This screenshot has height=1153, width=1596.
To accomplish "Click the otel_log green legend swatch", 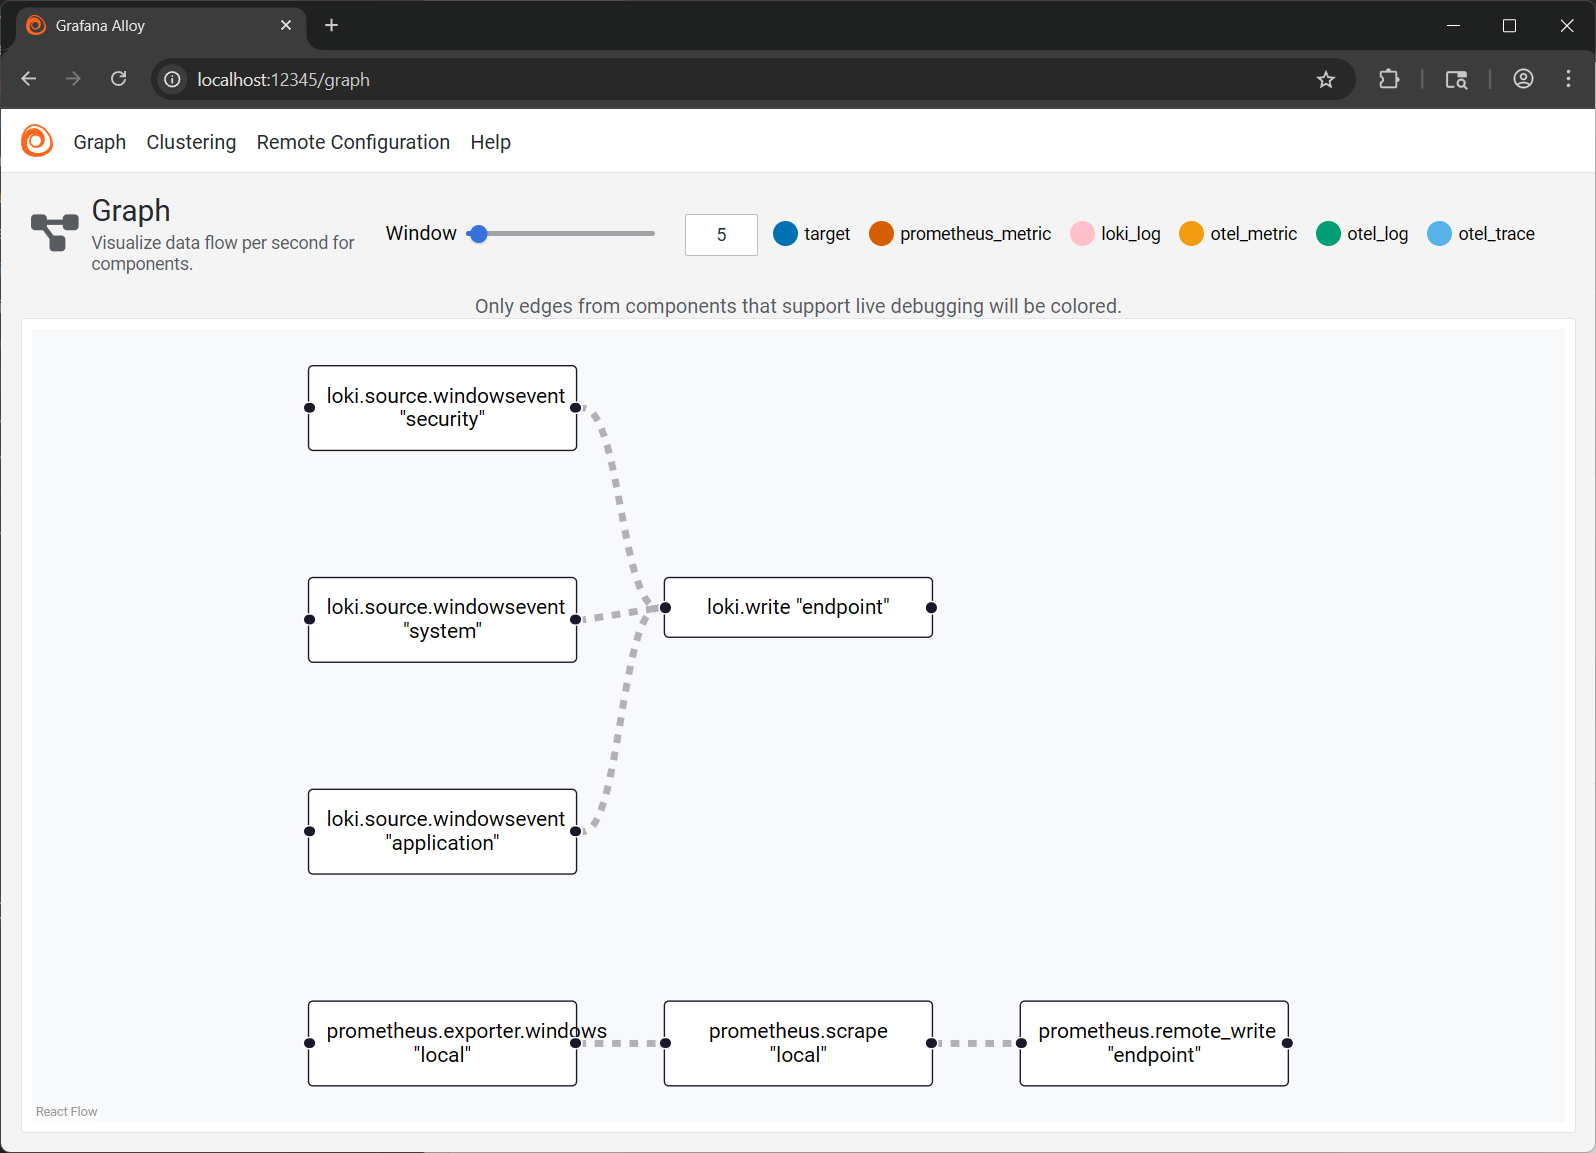I will pyautogui.click(x=1328, y=233).
